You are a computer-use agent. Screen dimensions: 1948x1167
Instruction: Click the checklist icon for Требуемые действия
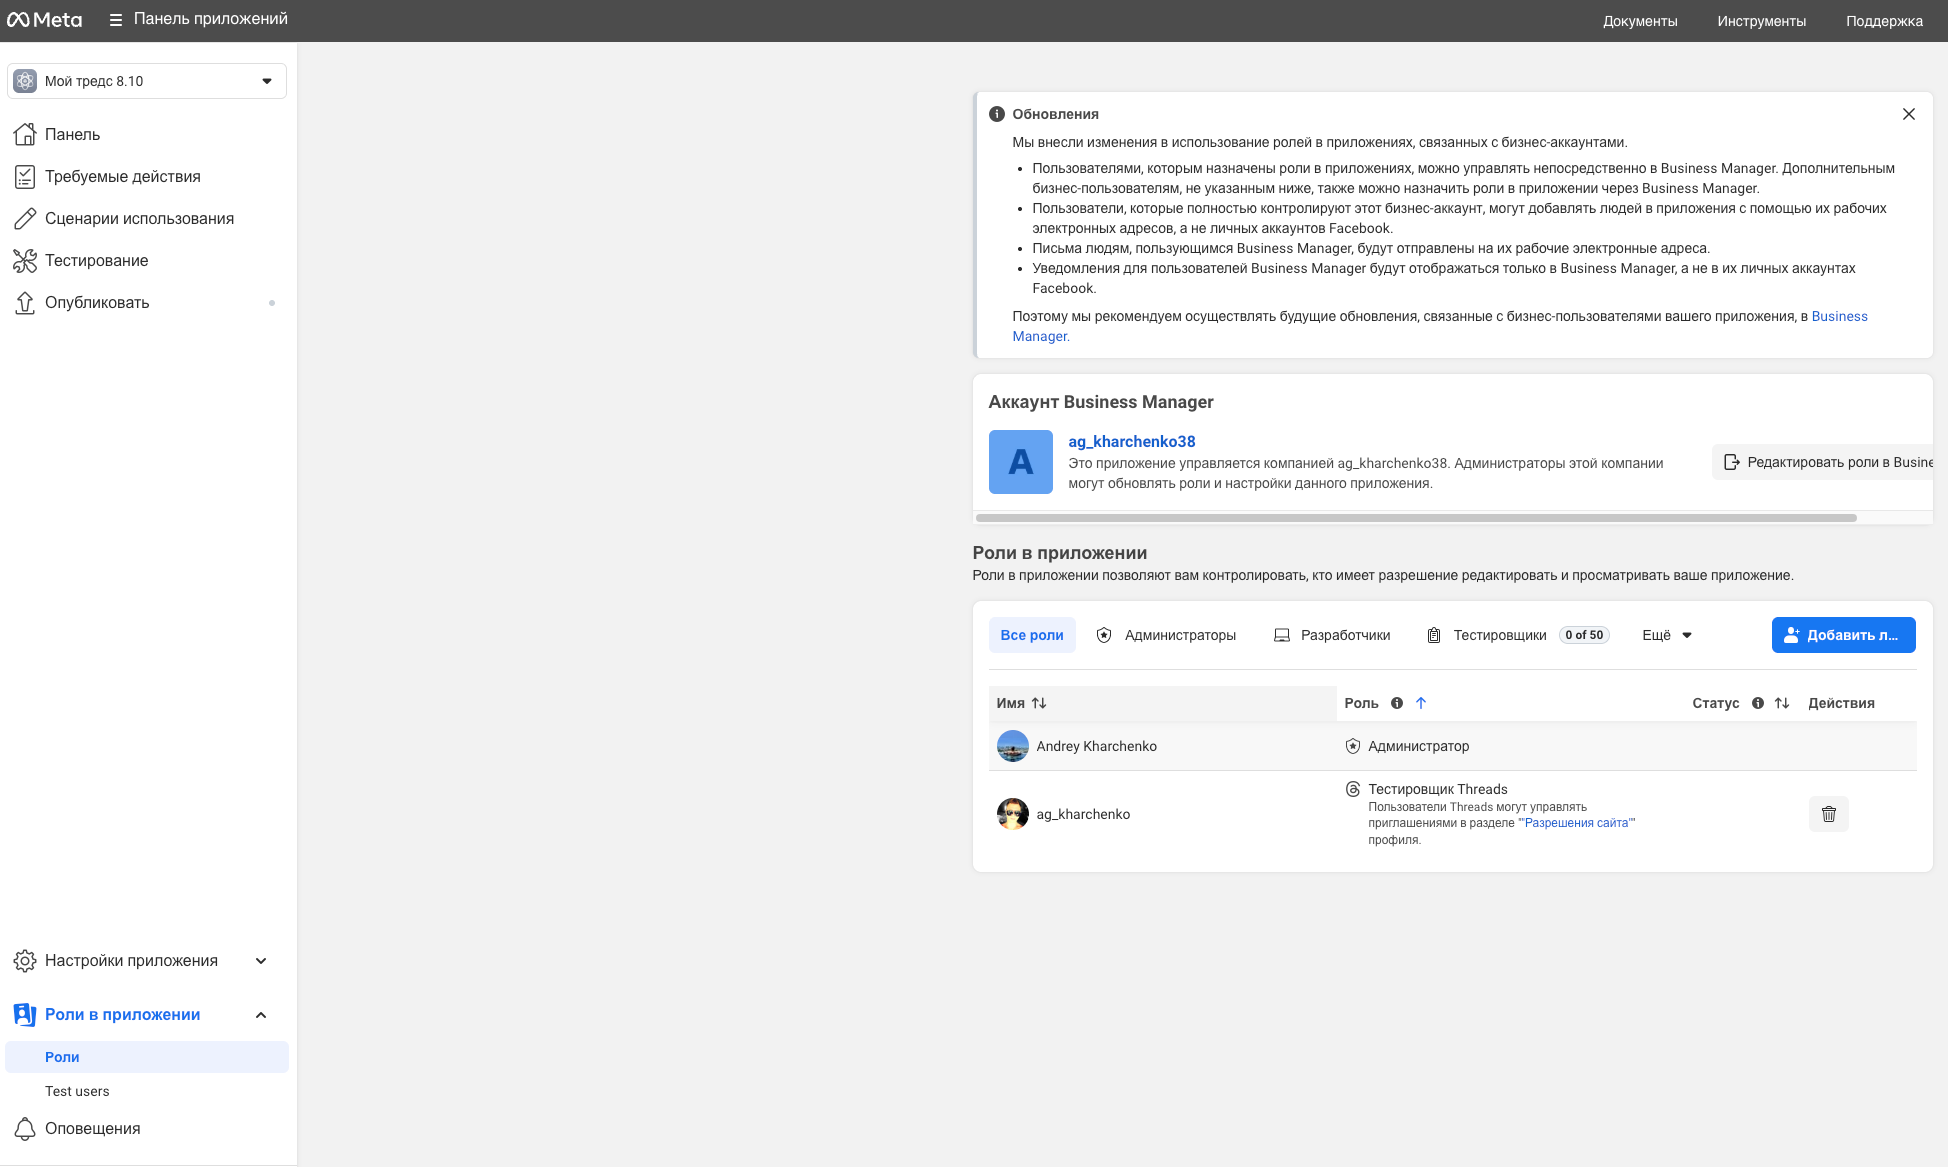[25, 176]
